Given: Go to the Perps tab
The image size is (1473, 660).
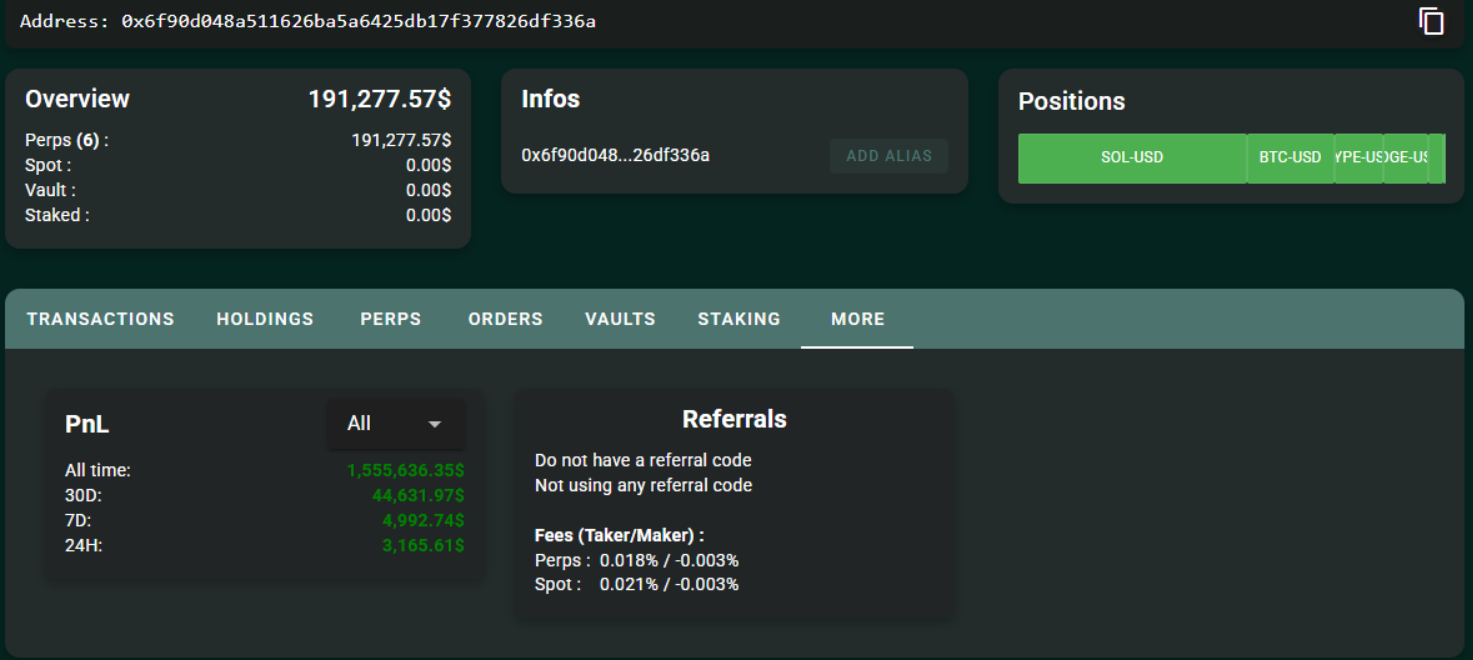Looking at the screenshot, I should [391, 319].
